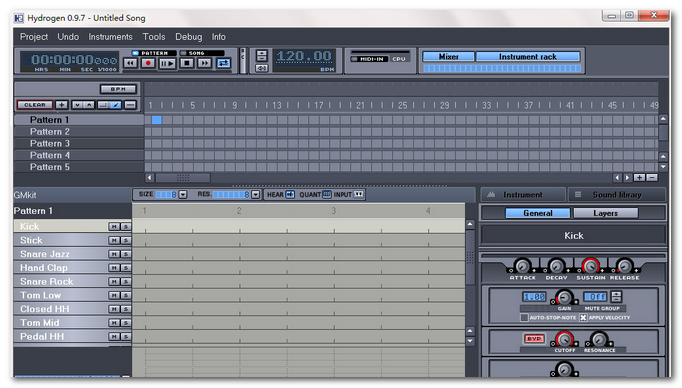Click the stacked pattern mode button

[130, 105]
